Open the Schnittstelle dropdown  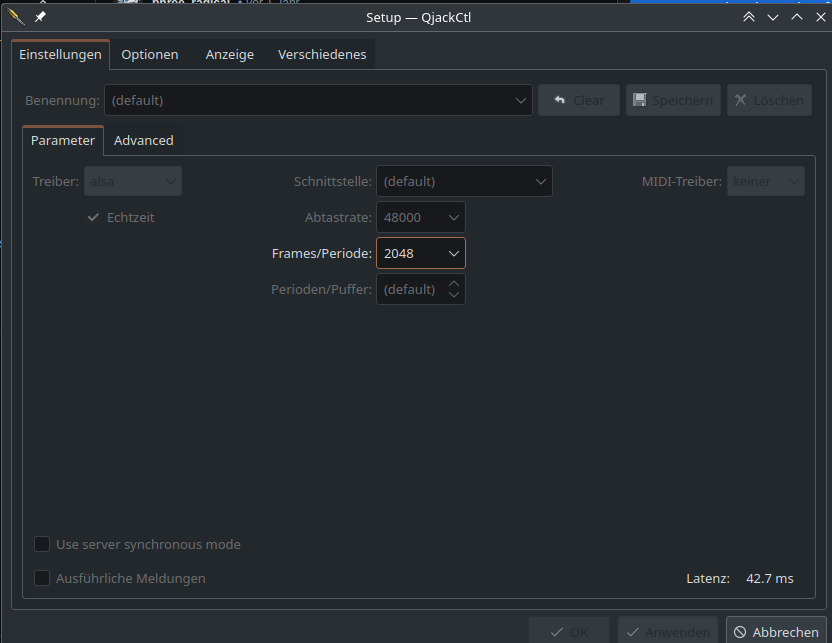tap(464, 181)
